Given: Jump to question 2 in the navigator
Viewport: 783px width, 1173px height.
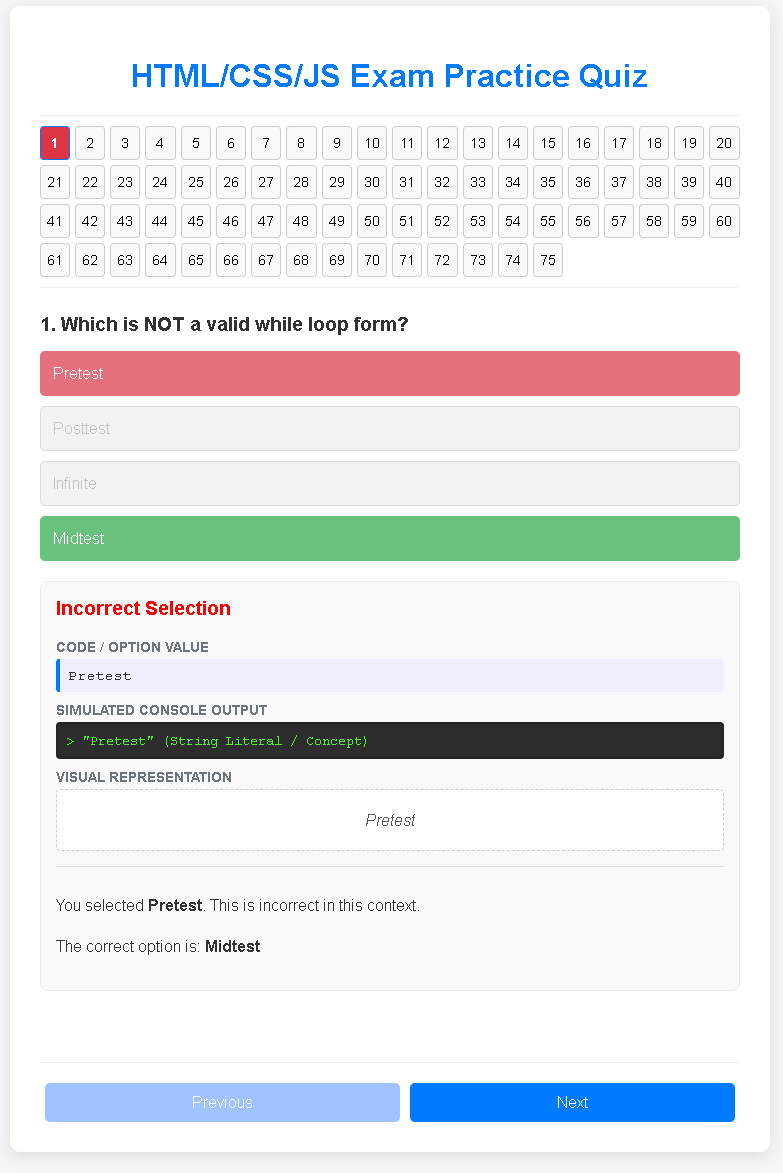Looking at the screenshot, I should (x=90, y=143).
